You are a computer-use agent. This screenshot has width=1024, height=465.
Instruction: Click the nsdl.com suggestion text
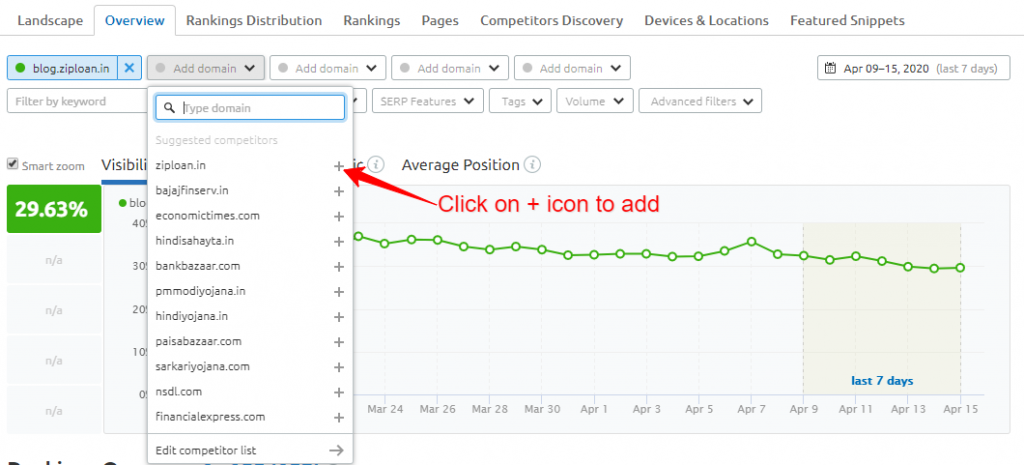click(178, 391)
